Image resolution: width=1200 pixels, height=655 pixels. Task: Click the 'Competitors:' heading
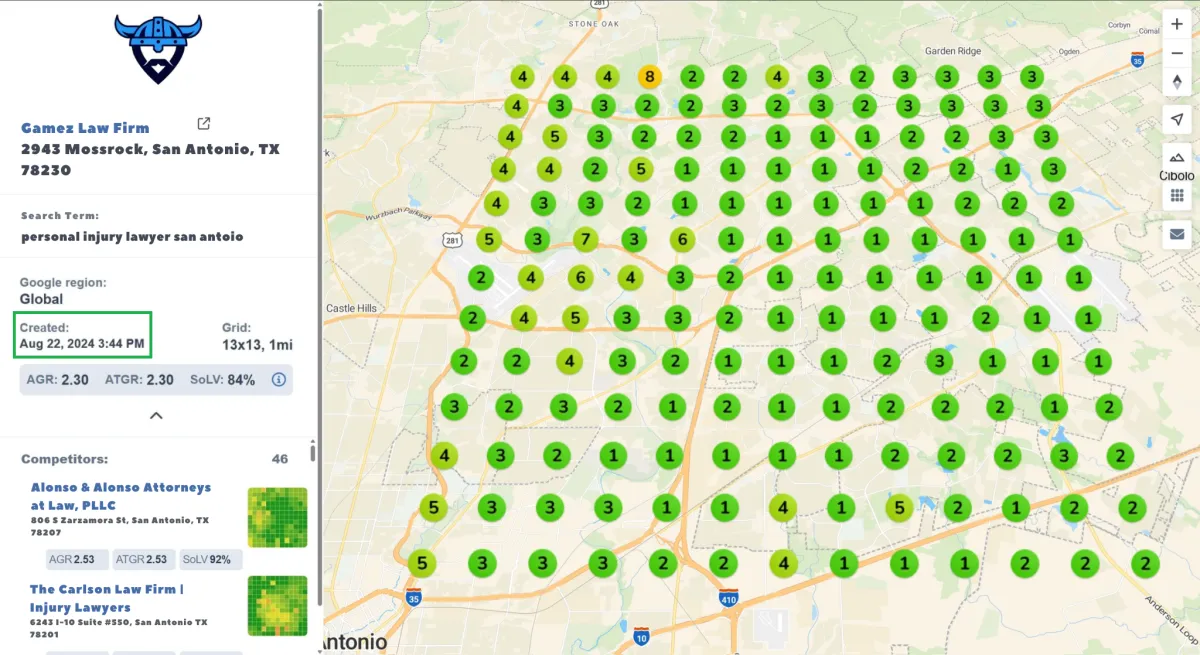click(64, 459)
